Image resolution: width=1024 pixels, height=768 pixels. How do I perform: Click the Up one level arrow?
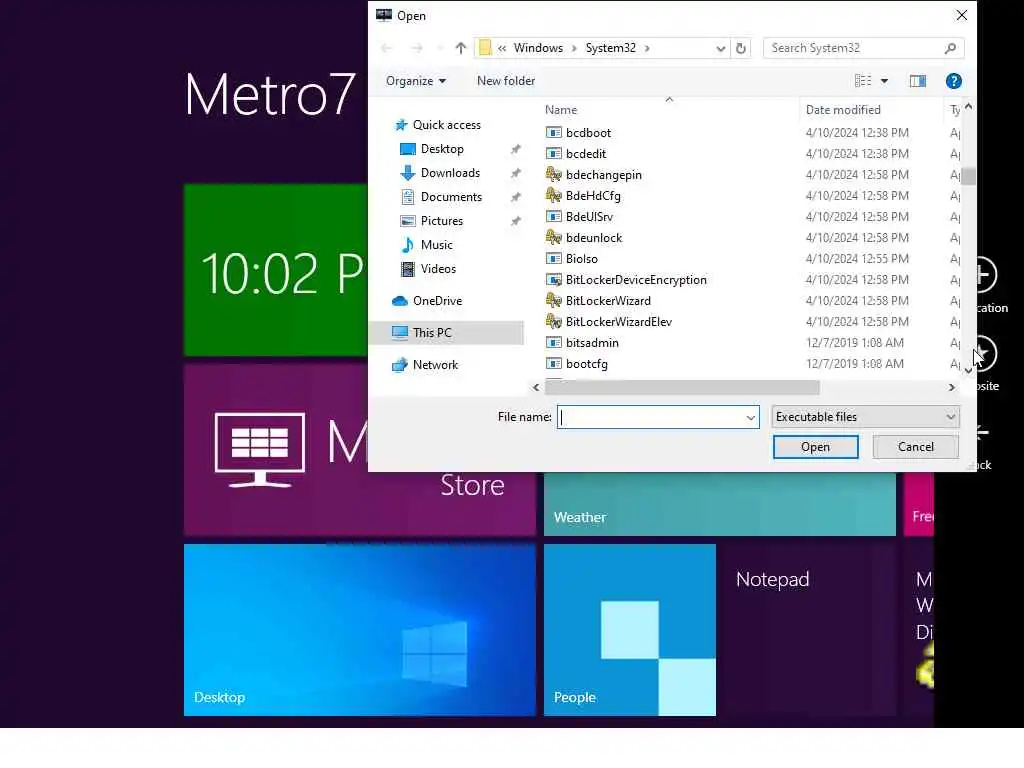[460, 48]
